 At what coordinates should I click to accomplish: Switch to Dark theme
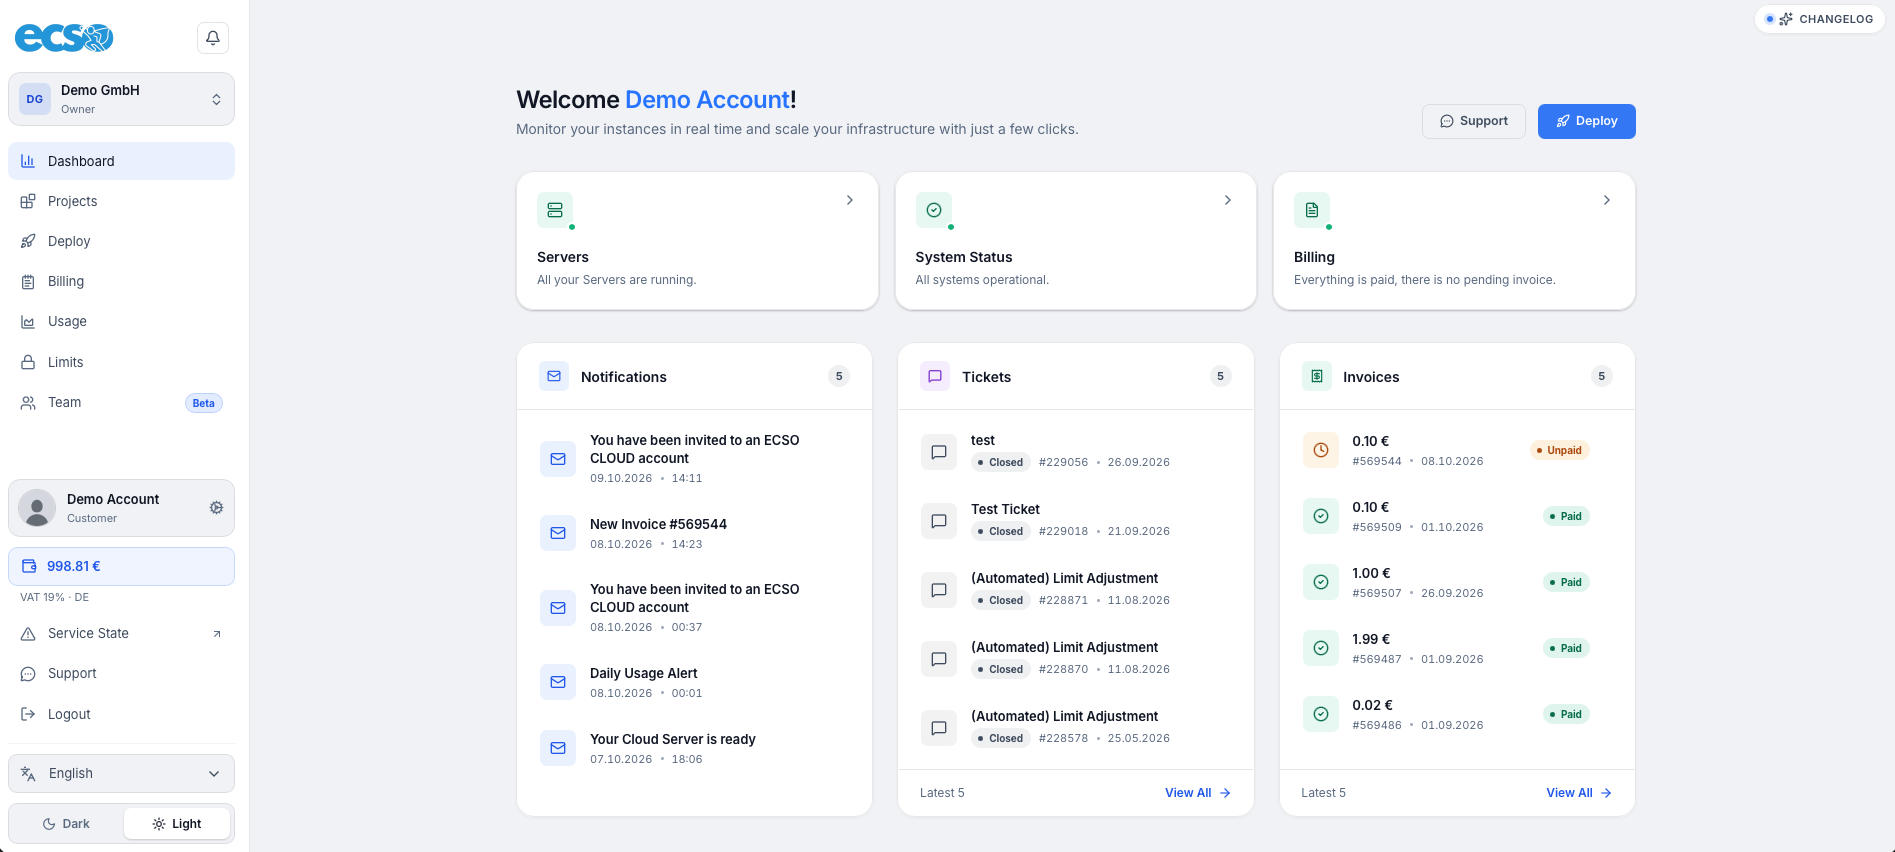(x=66, y=824)
